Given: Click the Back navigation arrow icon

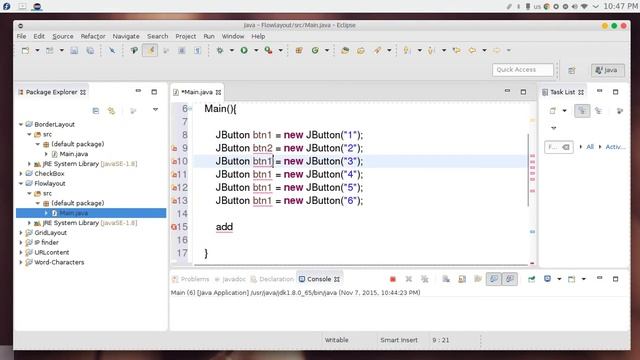Looking at the screenshot, I should [x=472, y=51].
